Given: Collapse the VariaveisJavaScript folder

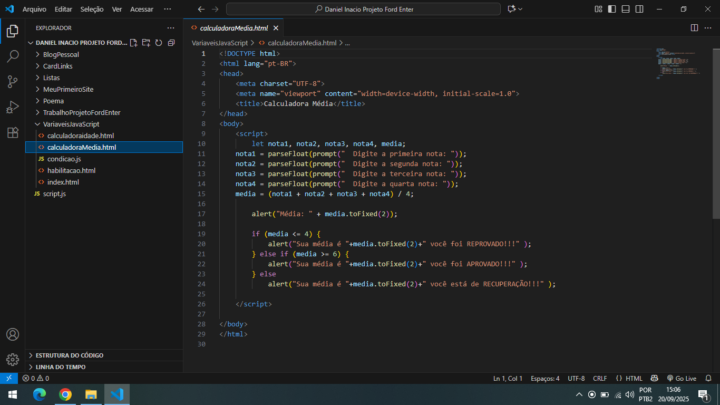Looking at the screenshot, I should (70, 124).
